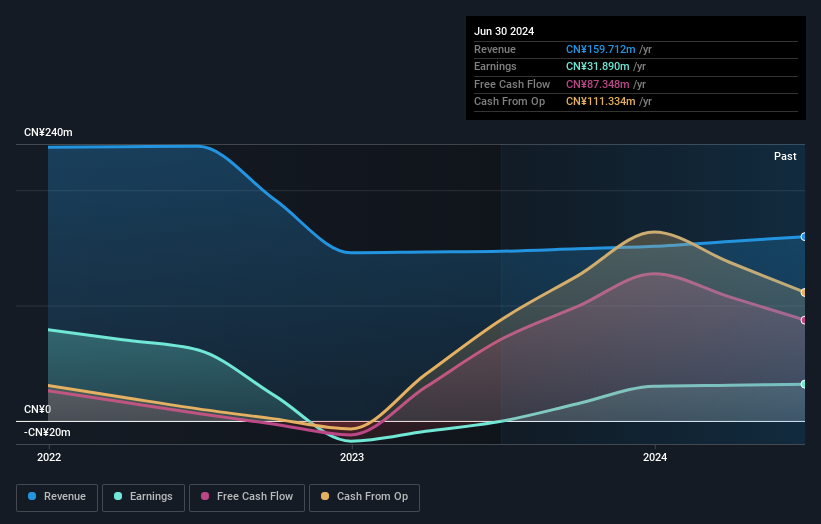
Task: Click the teal Earnings legend dot
Action: click(x=118, y=496)
